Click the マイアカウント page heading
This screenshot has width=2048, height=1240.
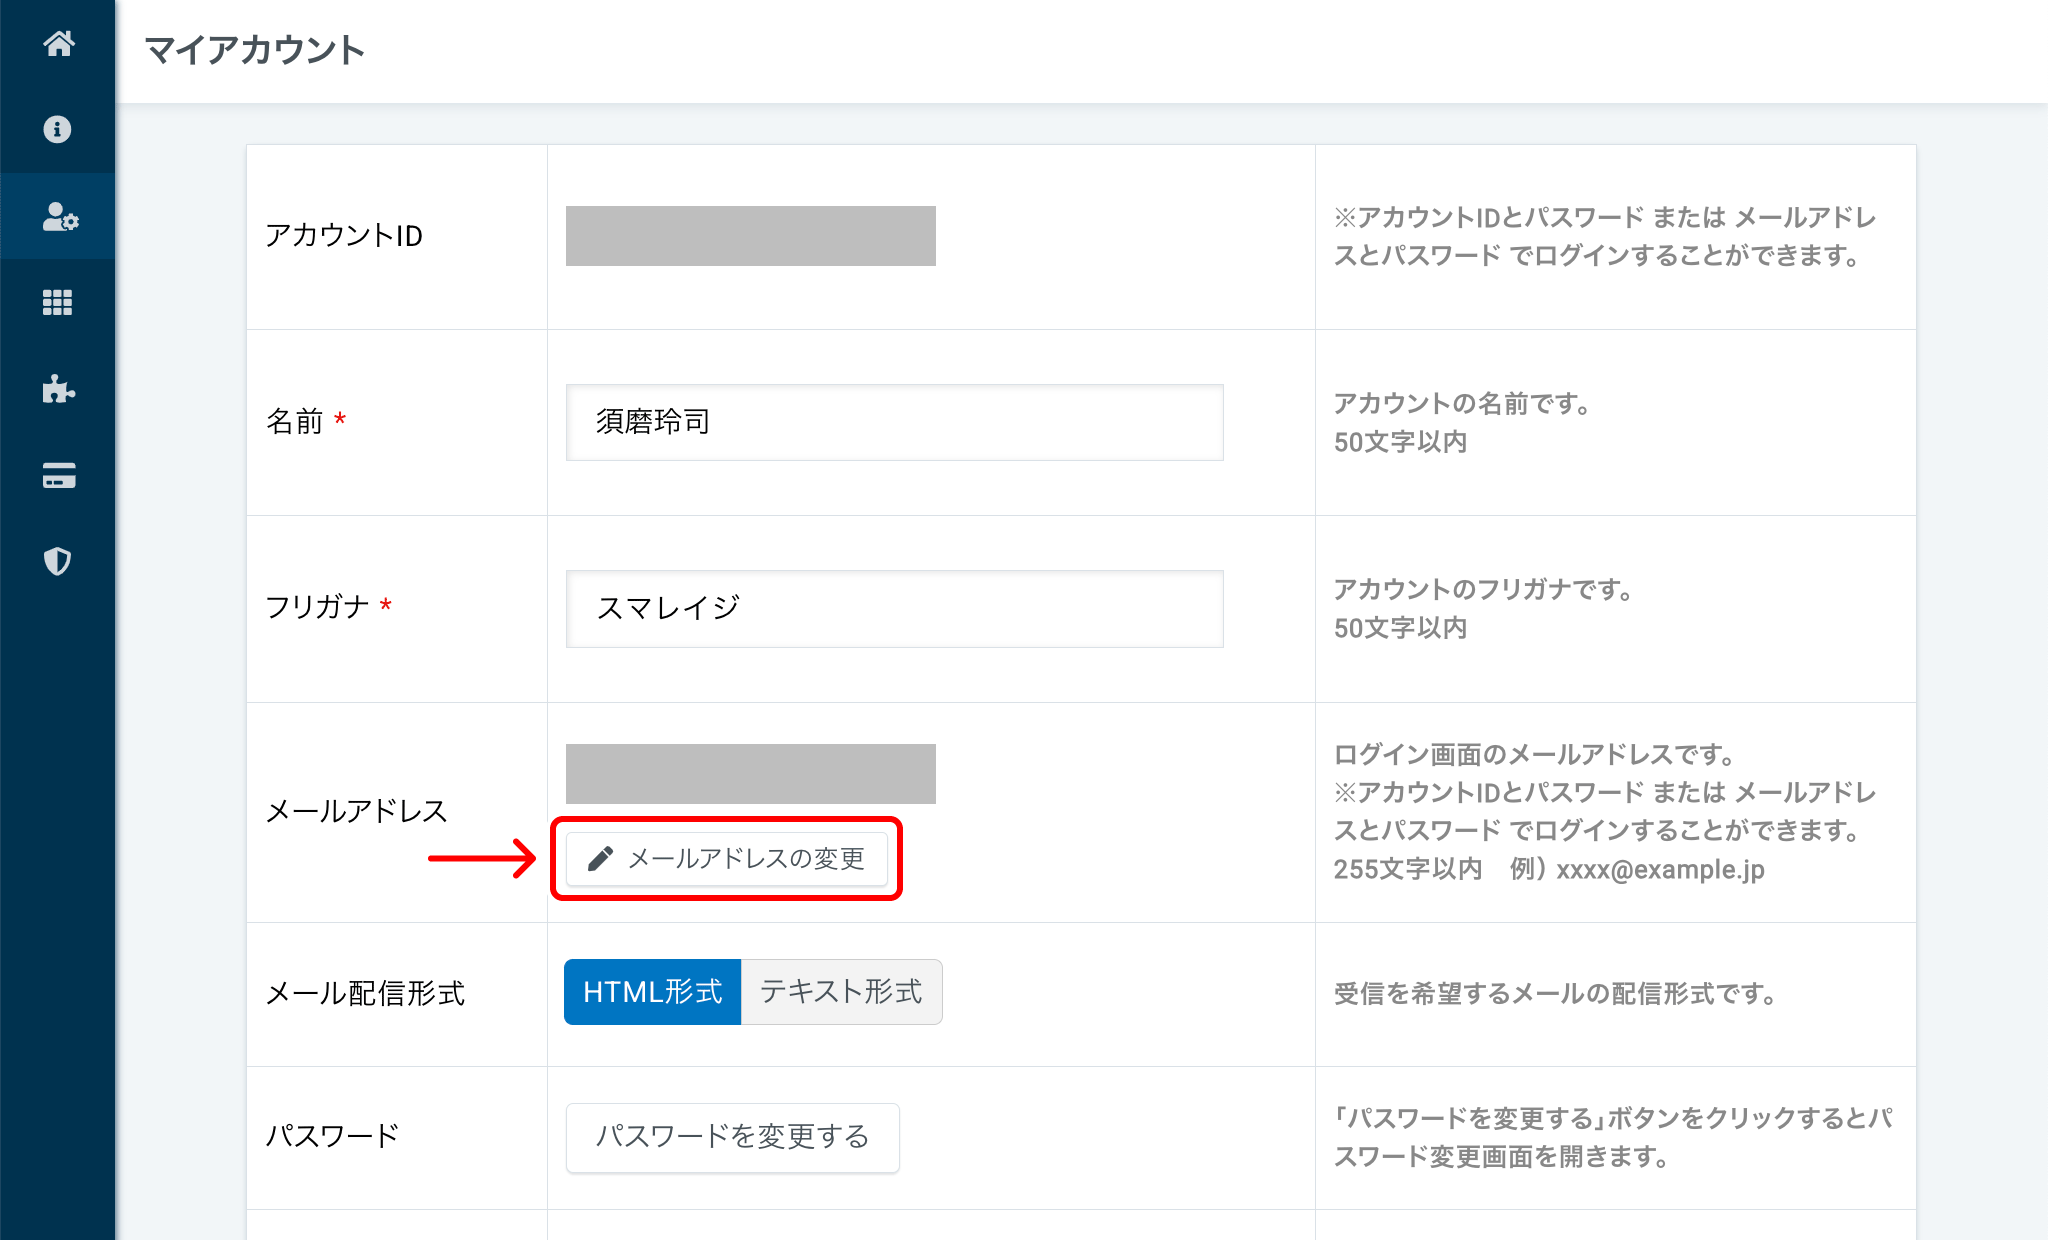tap(255, 50)
